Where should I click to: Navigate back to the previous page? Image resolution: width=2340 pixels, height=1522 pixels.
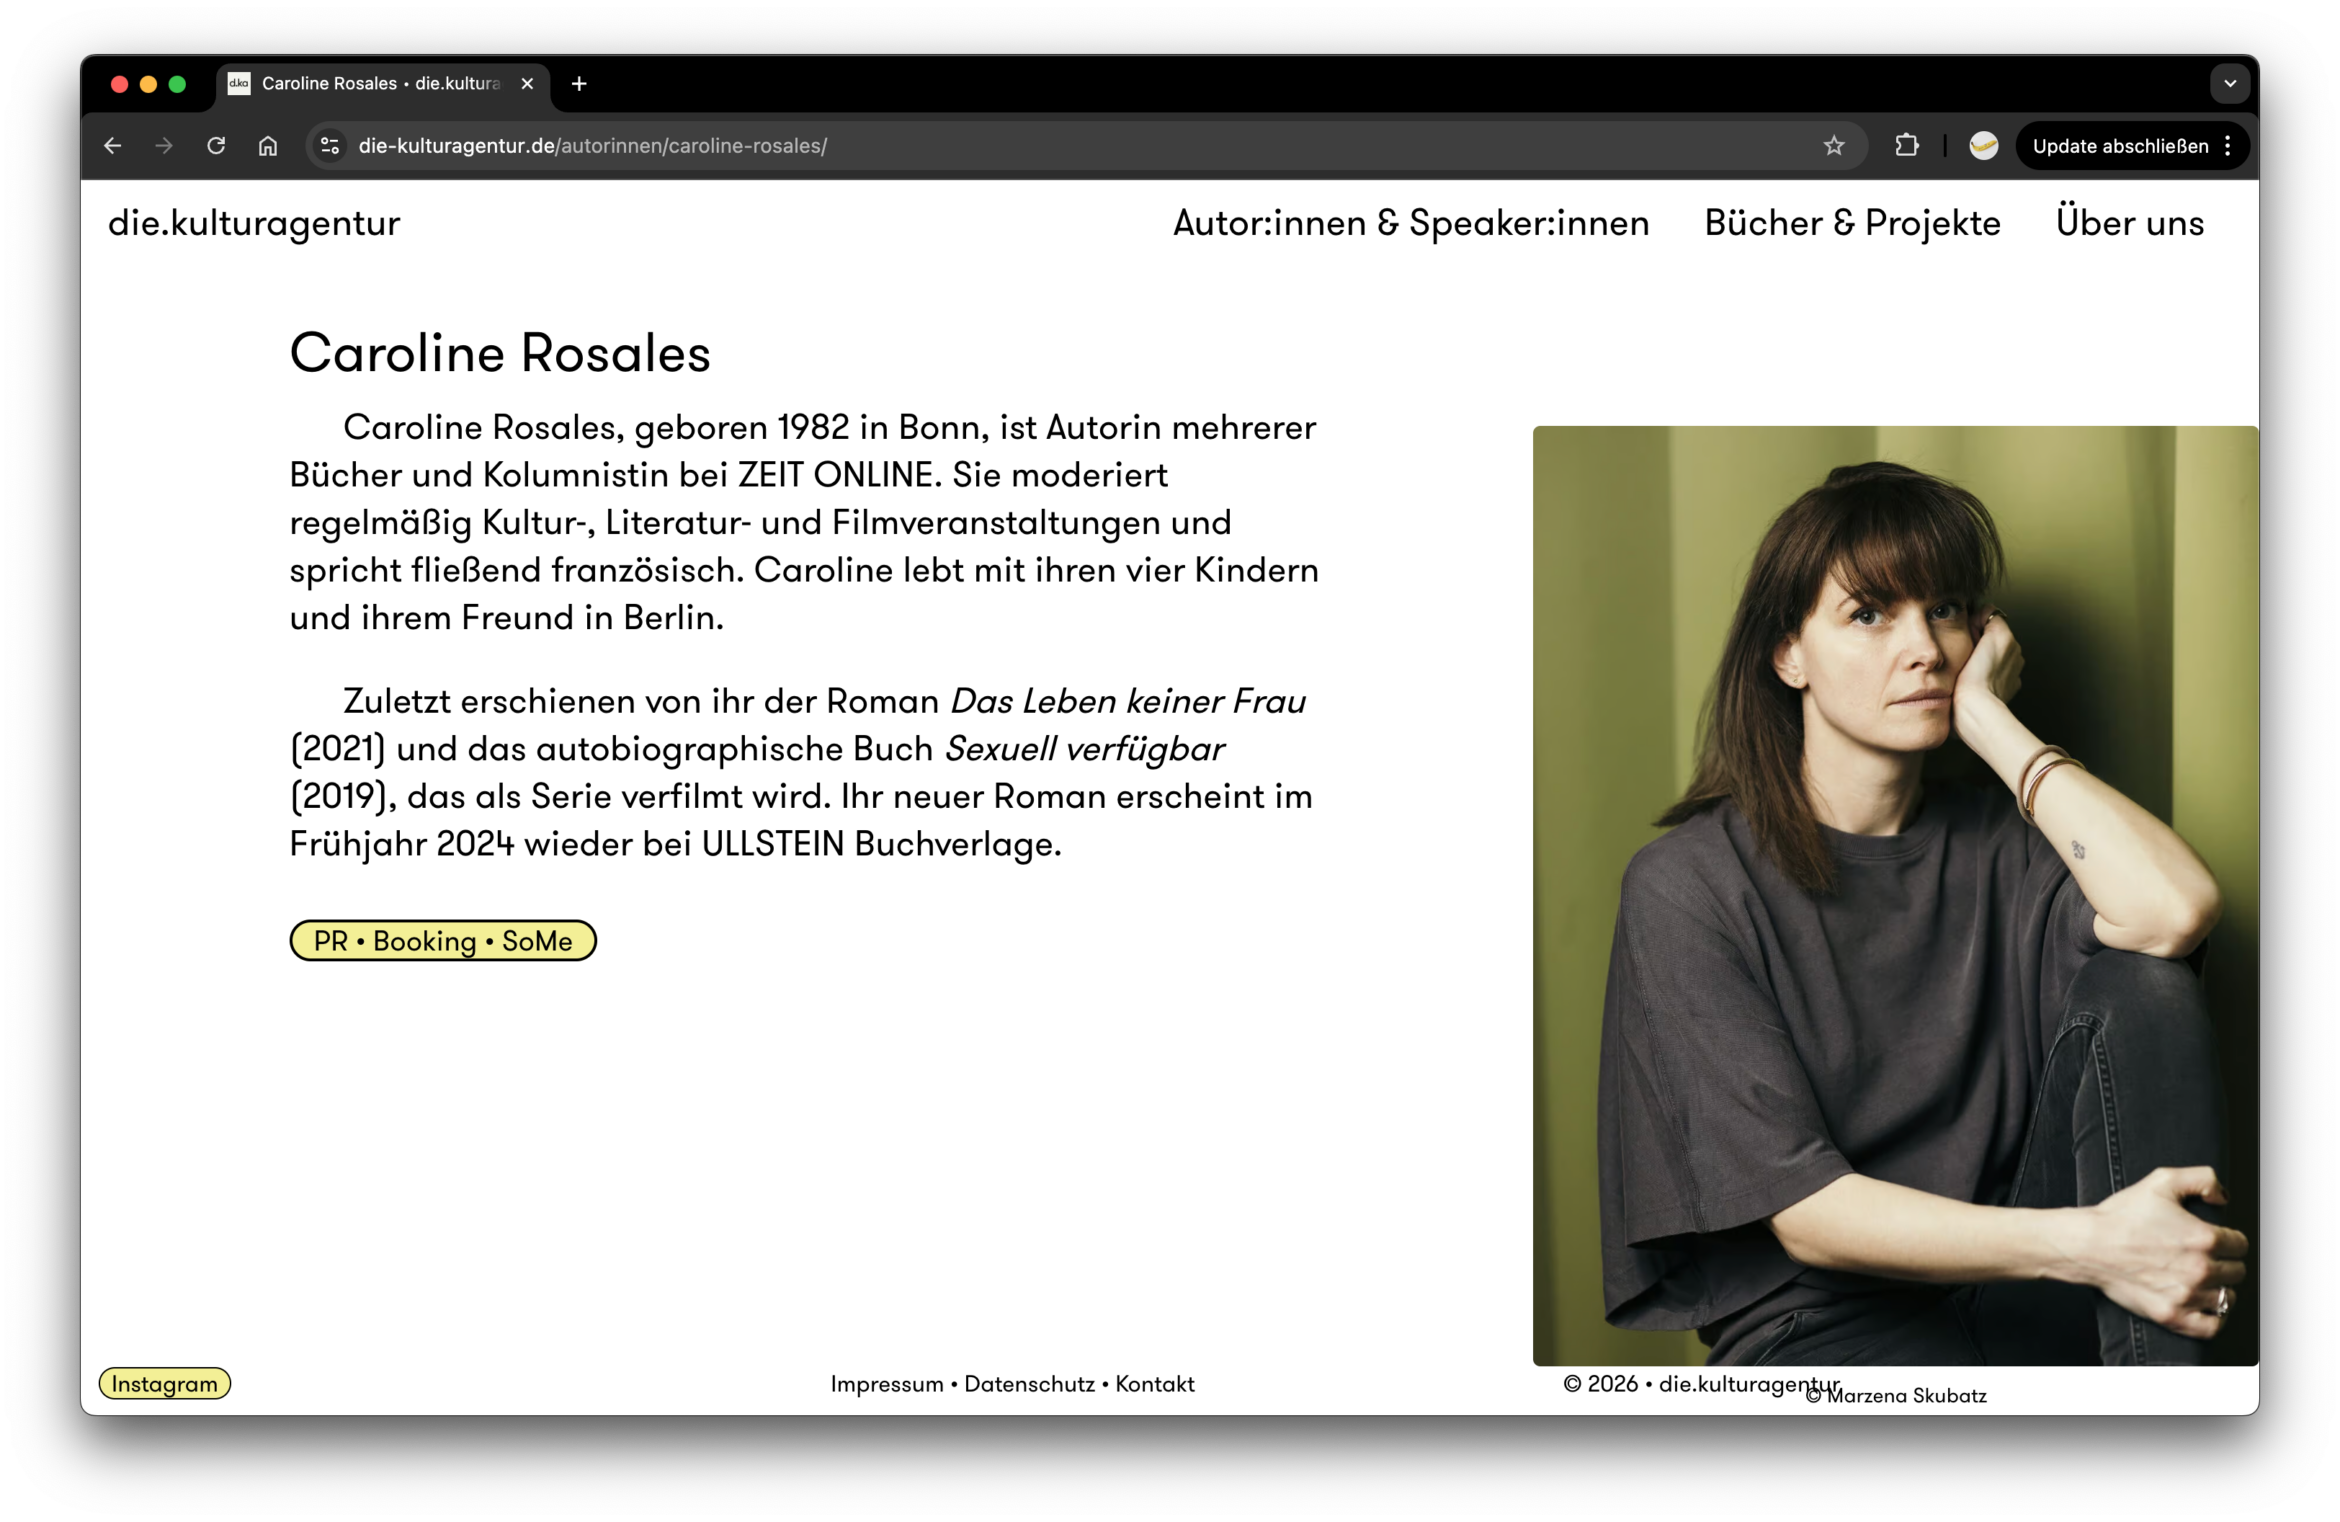coord(112,146)
